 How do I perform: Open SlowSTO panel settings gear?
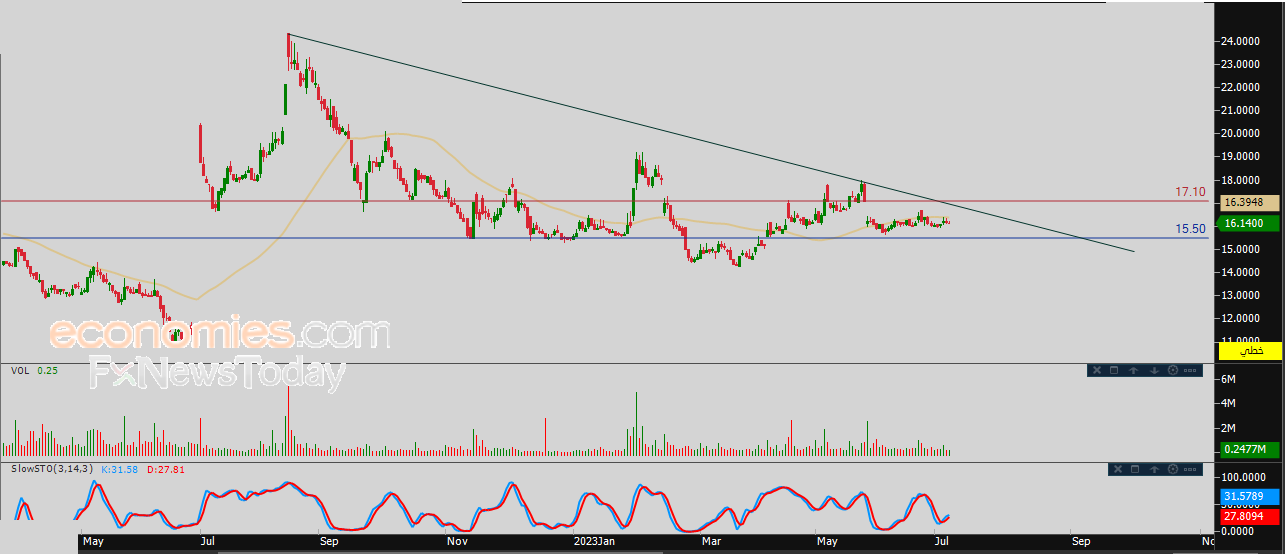pos(1172,469)
